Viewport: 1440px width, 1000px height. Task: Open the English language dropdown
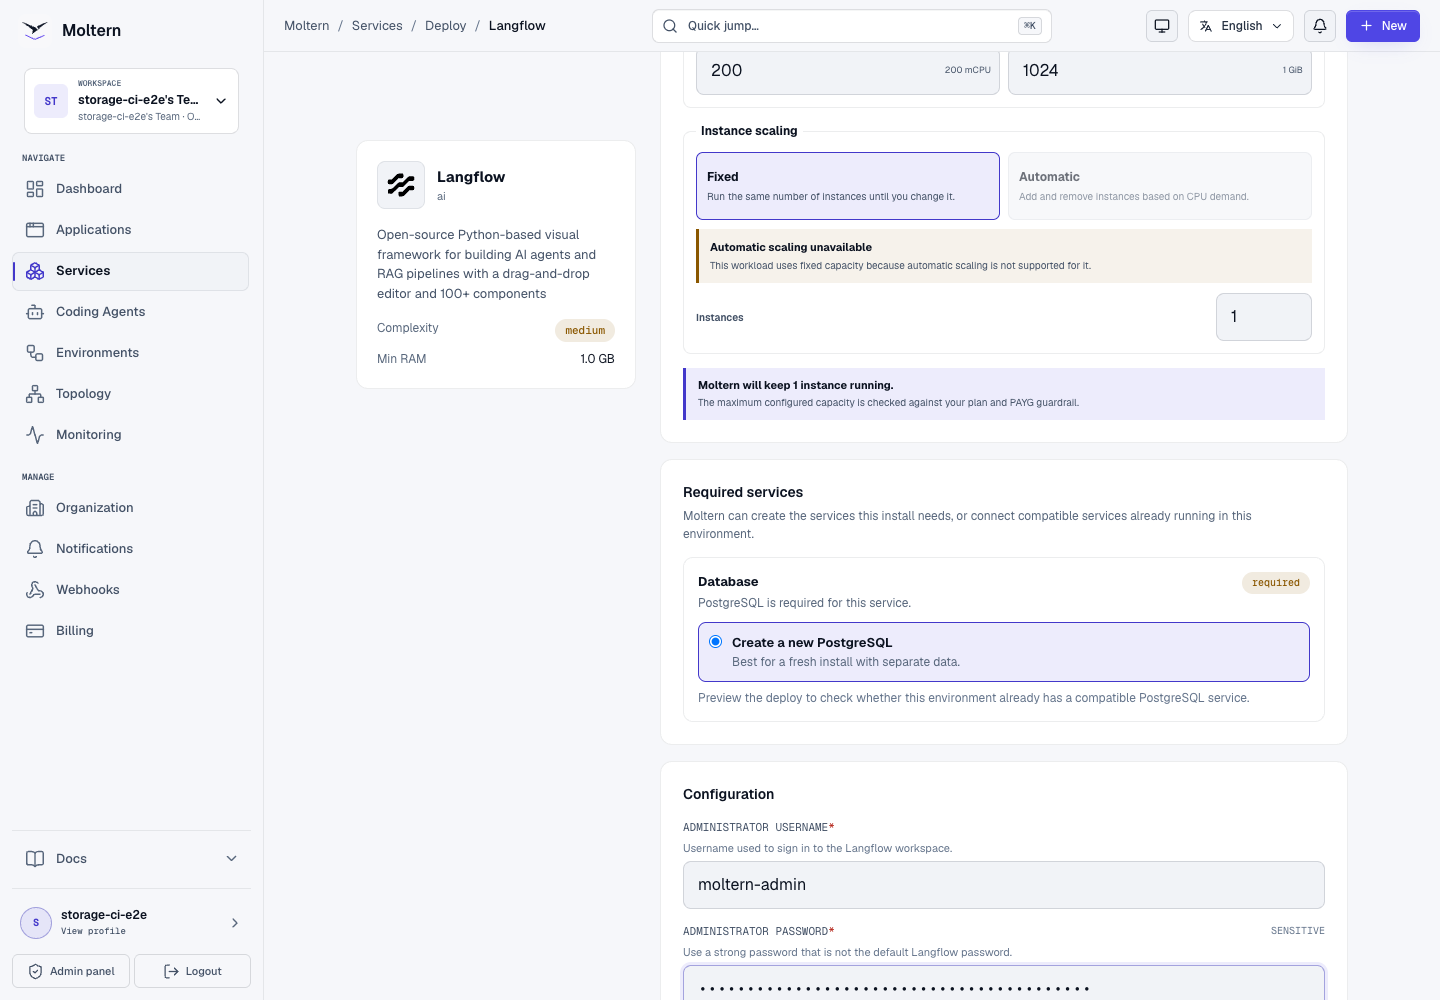(1241, 26)
